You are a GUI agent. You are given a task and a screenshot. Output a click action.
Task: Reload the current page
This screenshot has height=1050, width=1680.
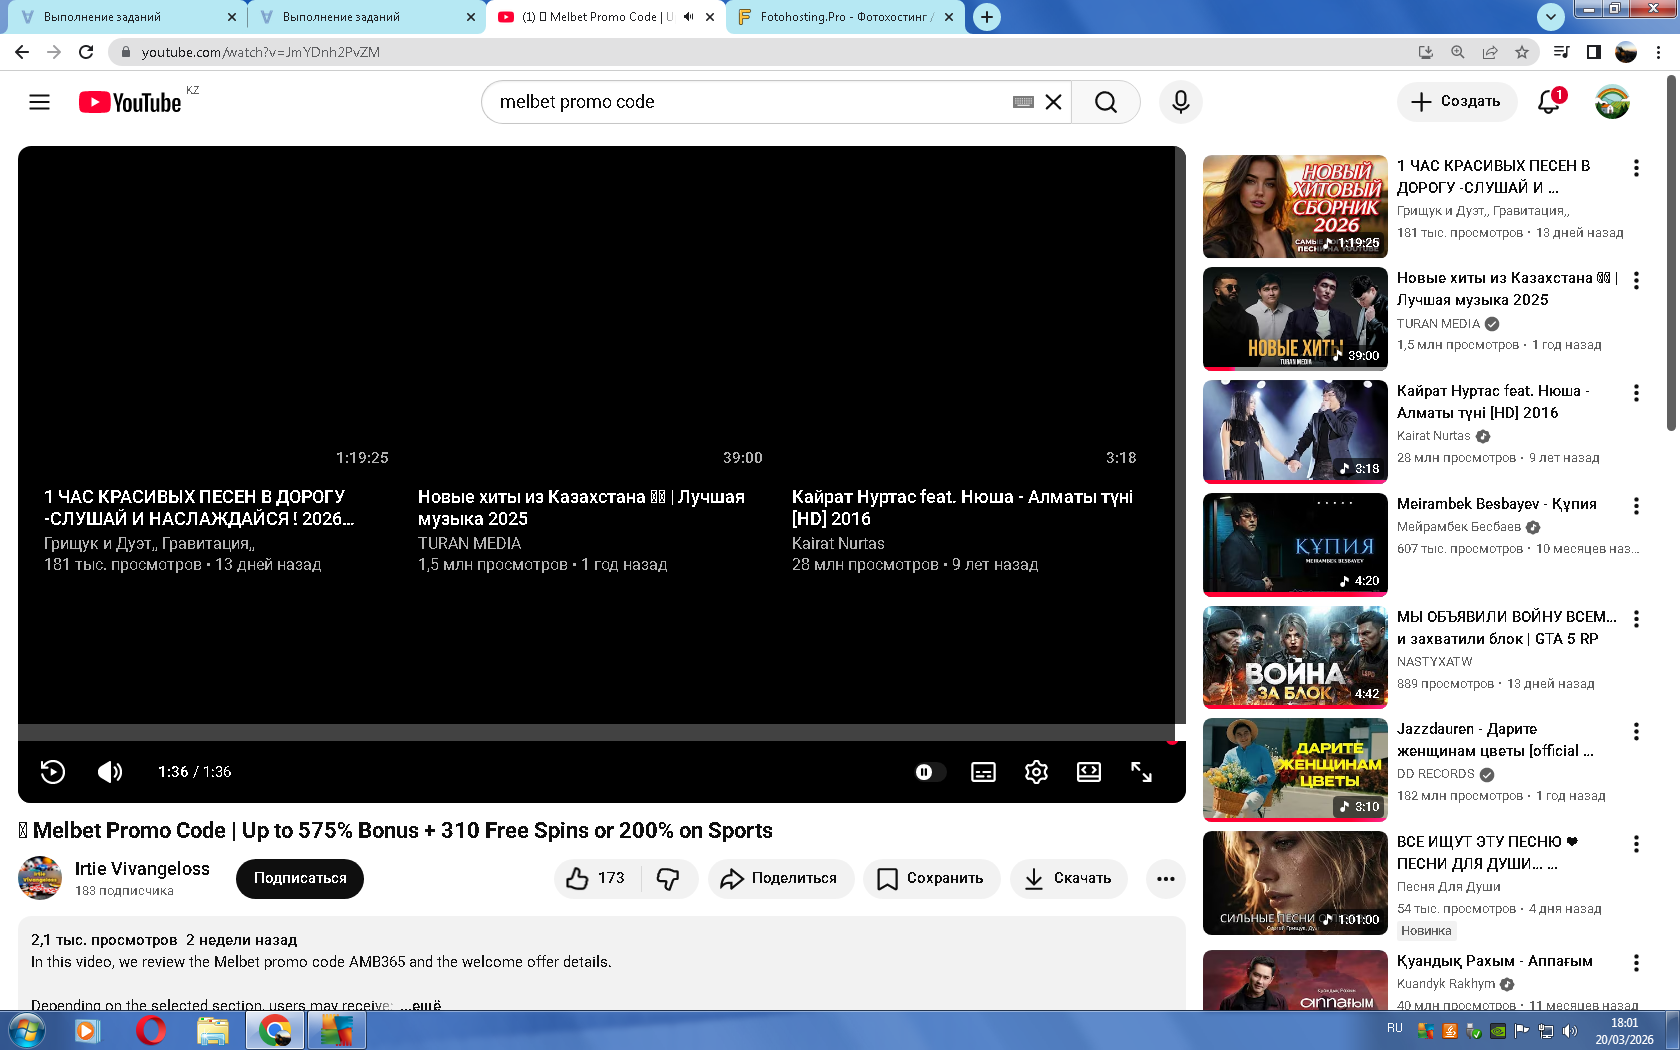[x=86, y=52]
